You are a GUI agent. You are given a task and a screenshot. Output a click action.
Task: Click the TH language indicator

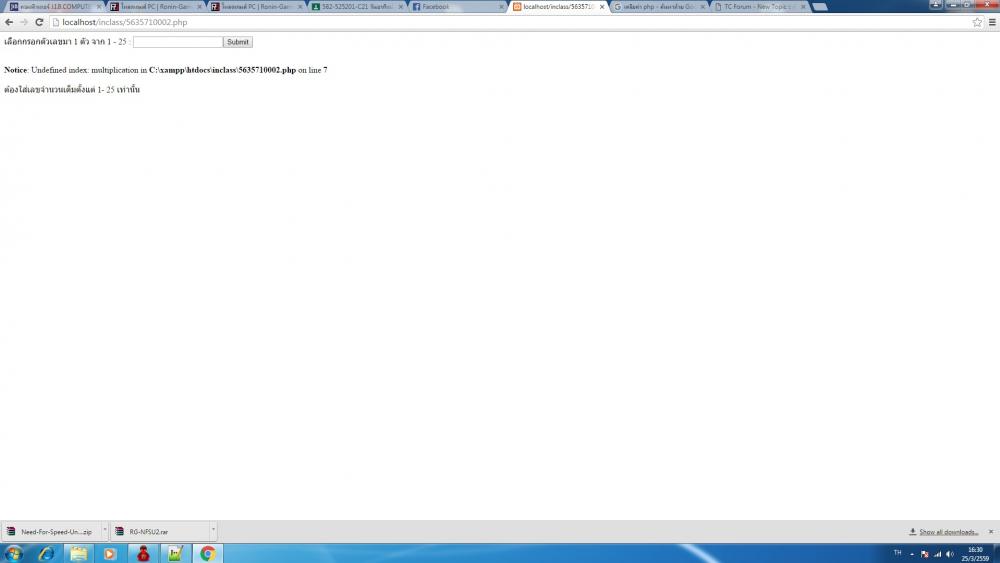(897, 553)
